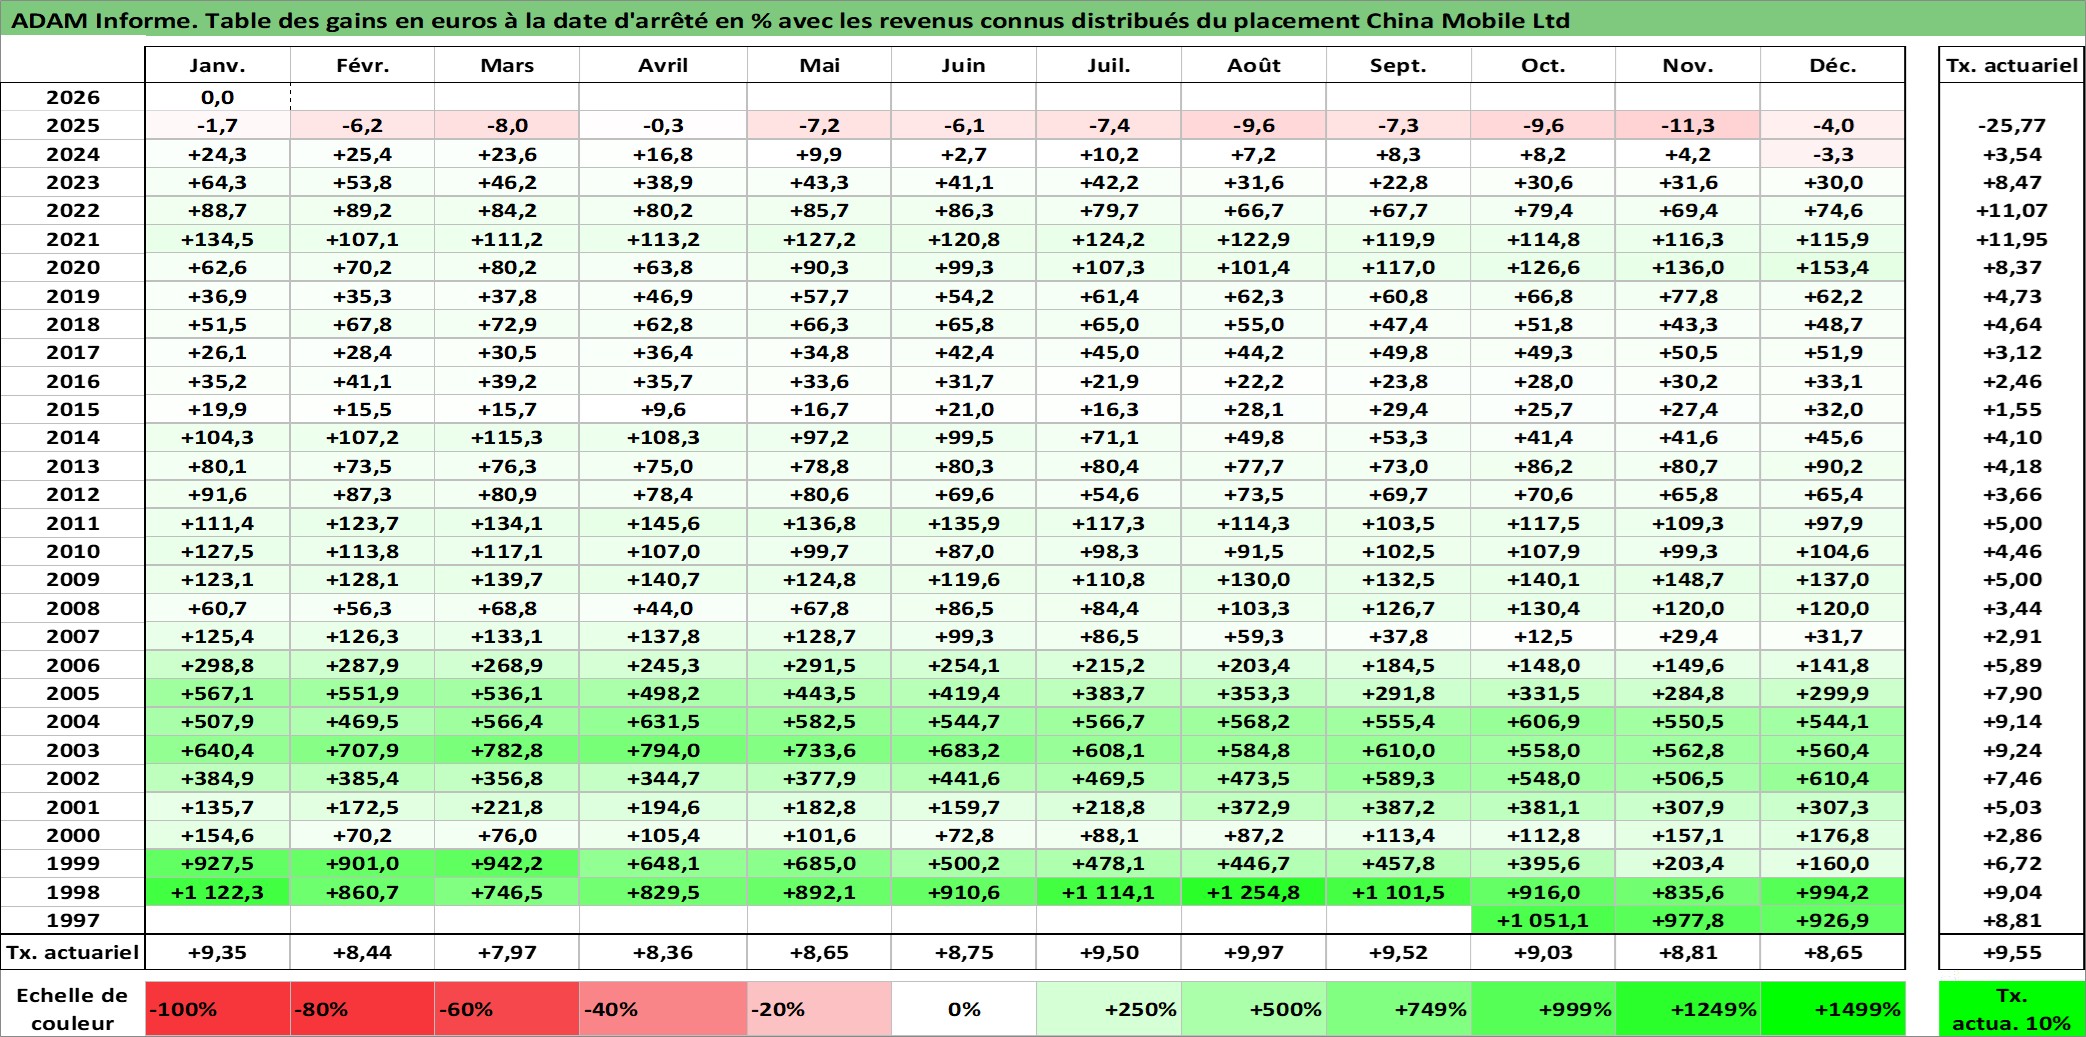The image size is (2086, 1037).
Task: Select the 2026 year row label
Action: pos(73,97)
